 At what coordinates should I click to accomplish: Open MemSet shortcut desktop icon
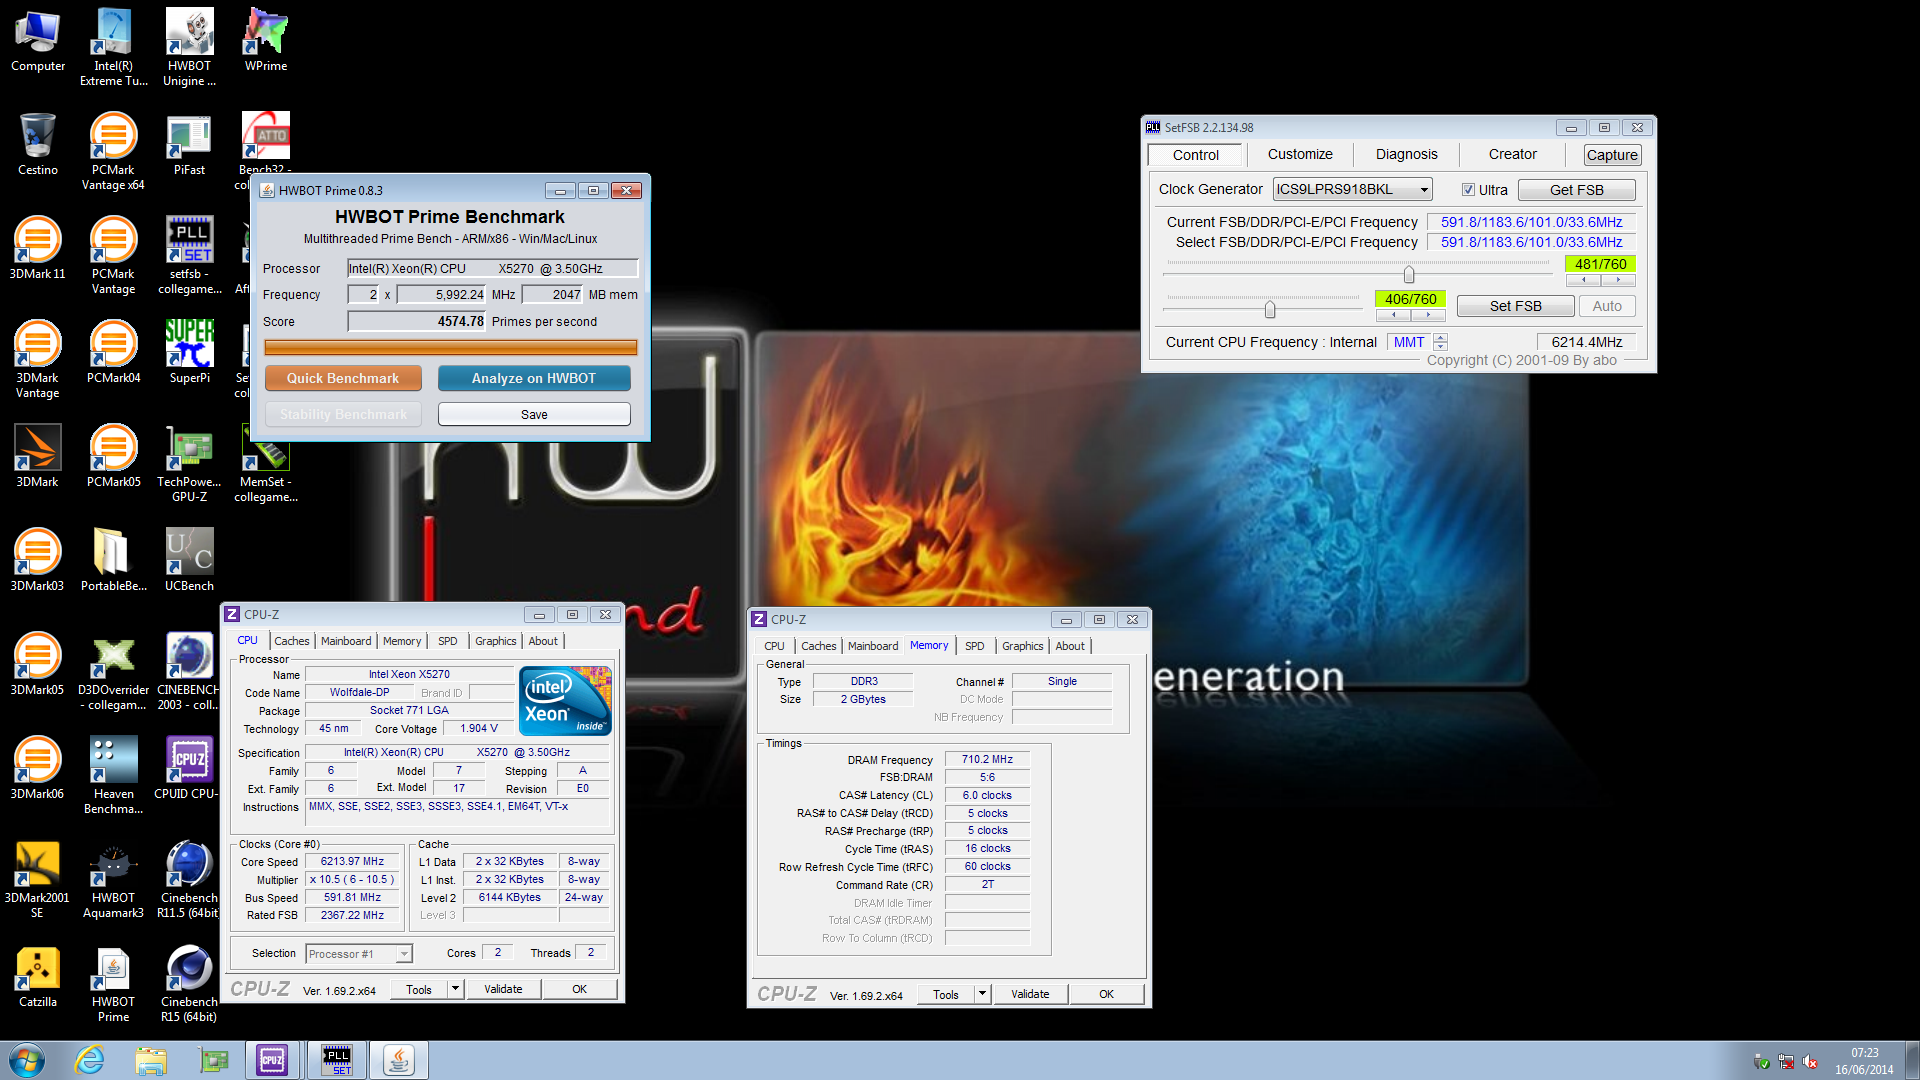266,463
